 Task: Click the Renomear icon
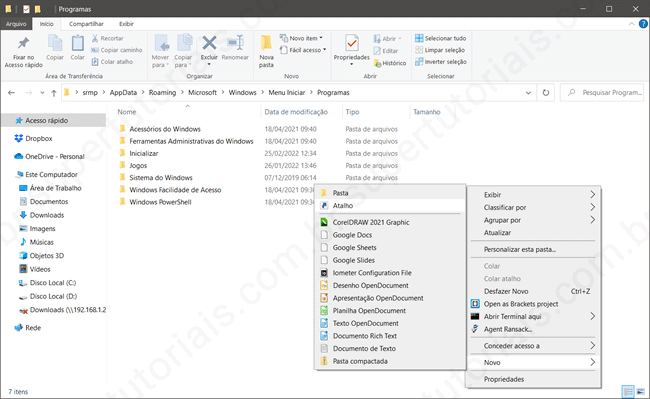click(235, 43)
